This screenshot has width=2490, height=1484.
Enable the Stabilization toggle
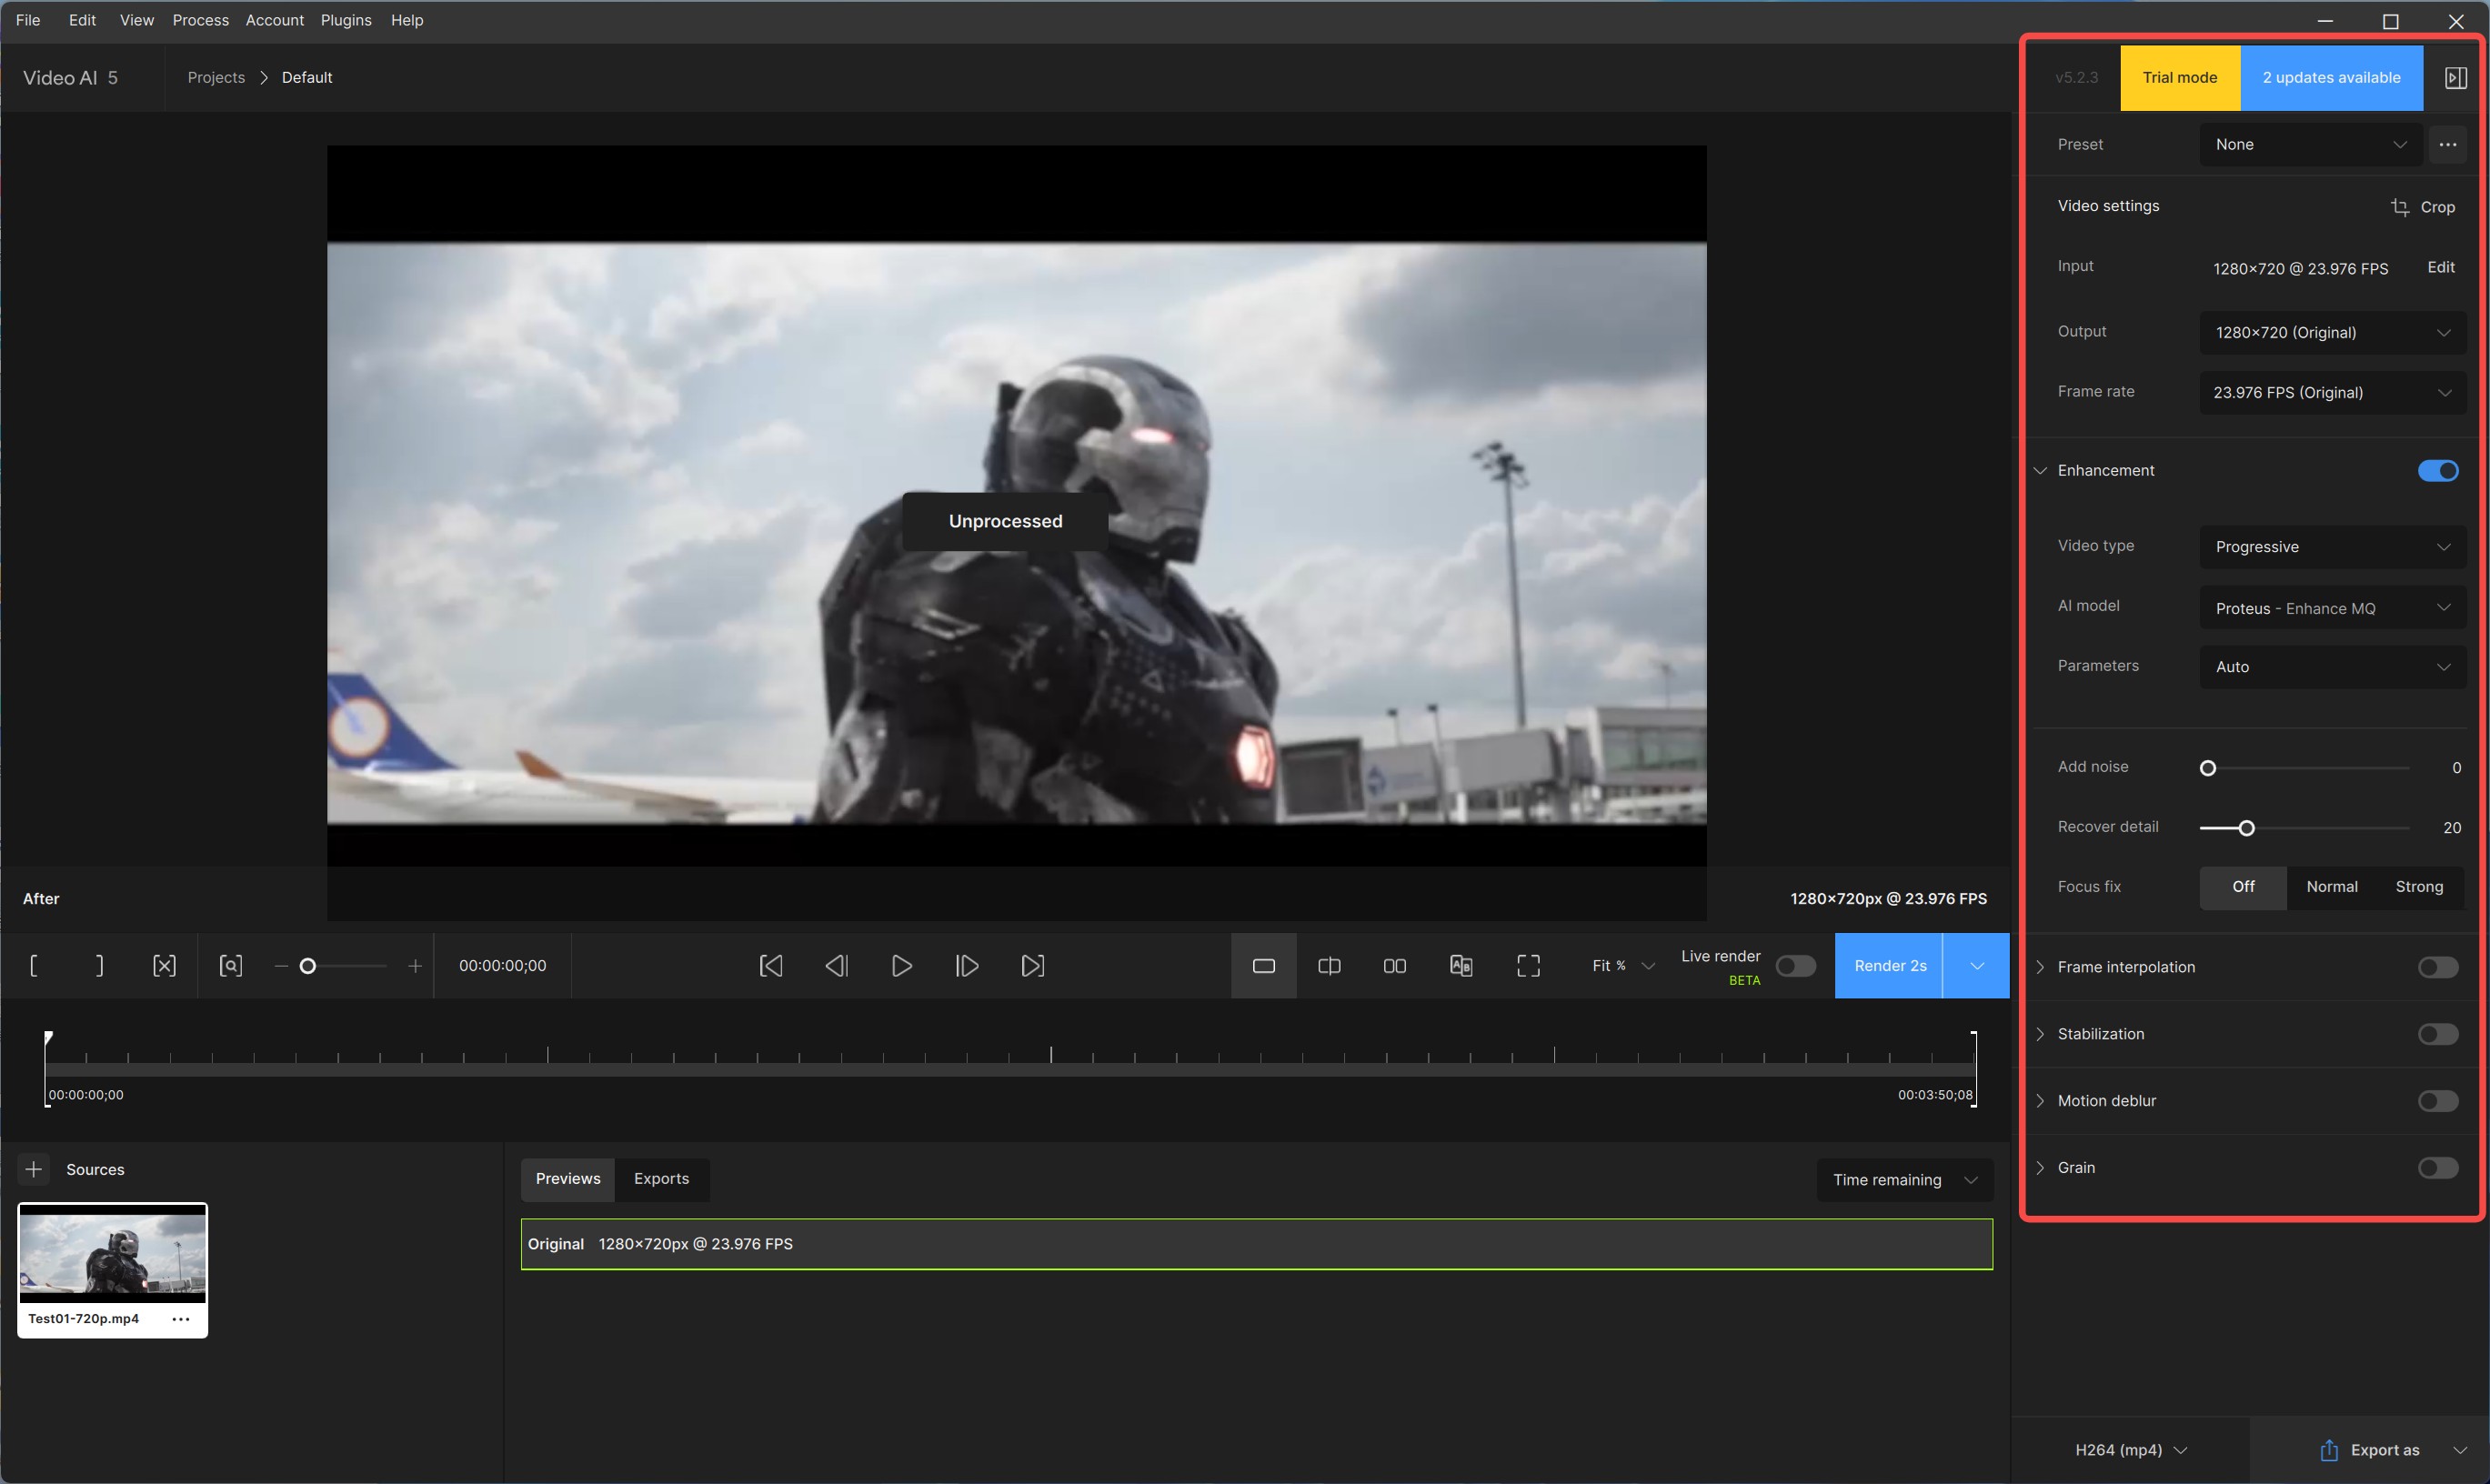2438,1034
